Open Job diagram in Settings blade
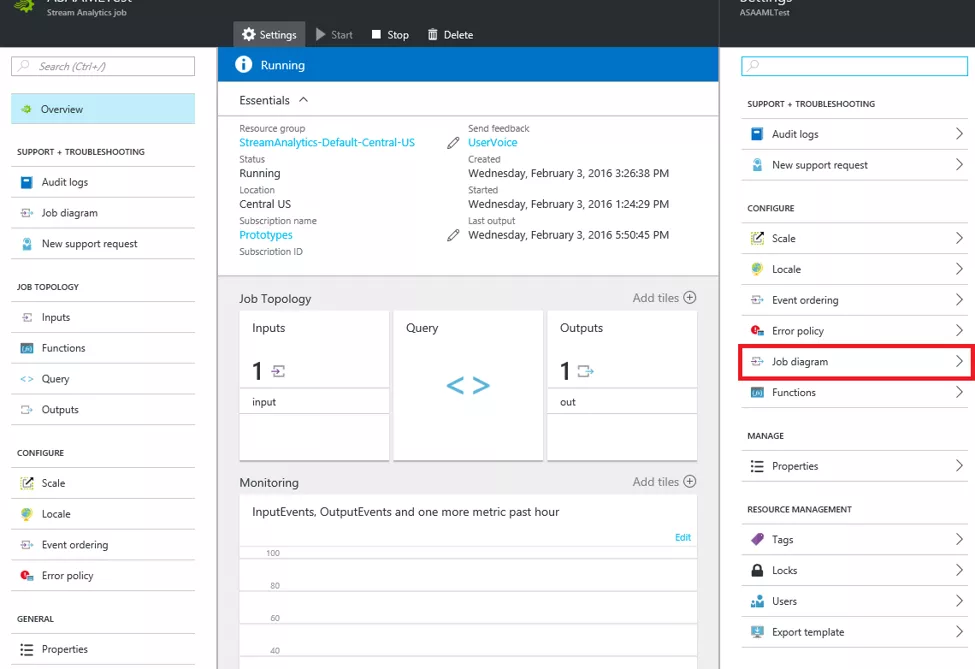 pyautogui.click(x=854, y=361)
